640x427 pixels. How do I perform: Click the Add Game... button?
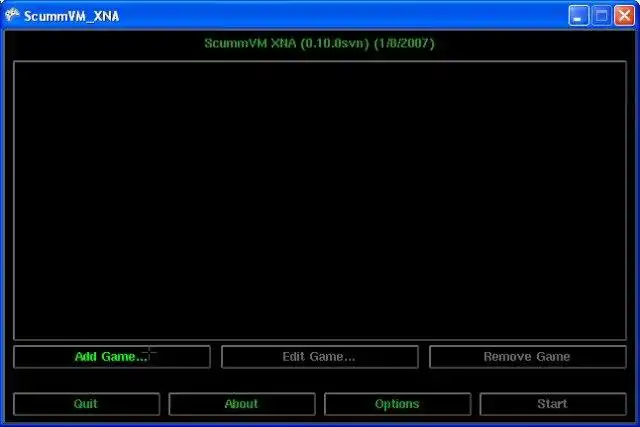[112, 357]
